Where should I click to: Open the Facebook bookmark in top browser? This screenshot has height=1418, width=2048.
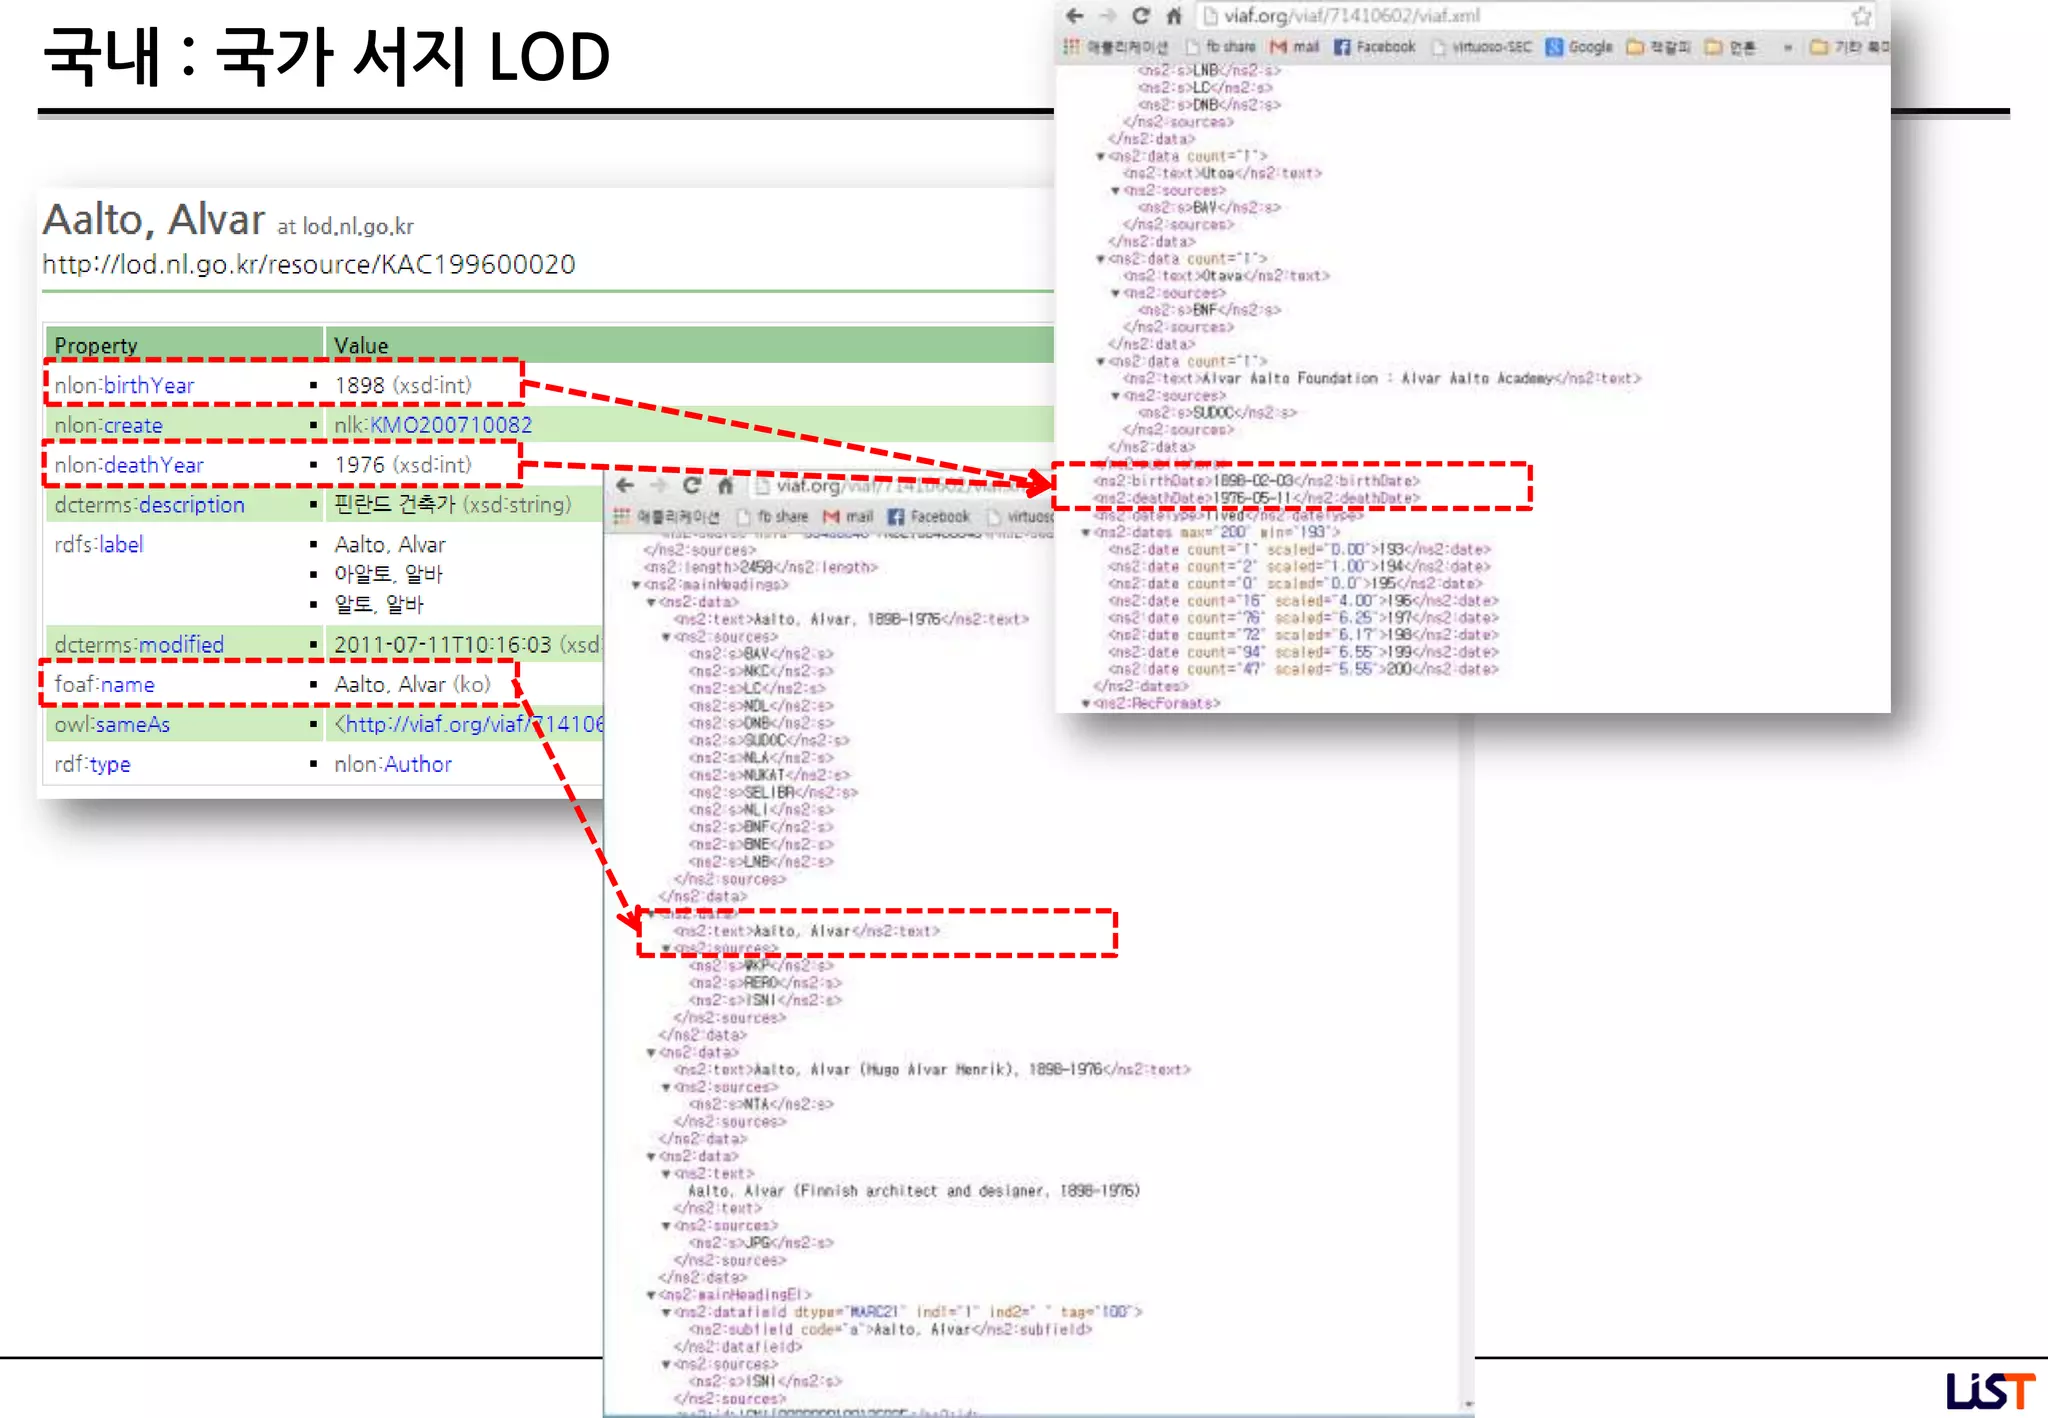coord(1376,47)
